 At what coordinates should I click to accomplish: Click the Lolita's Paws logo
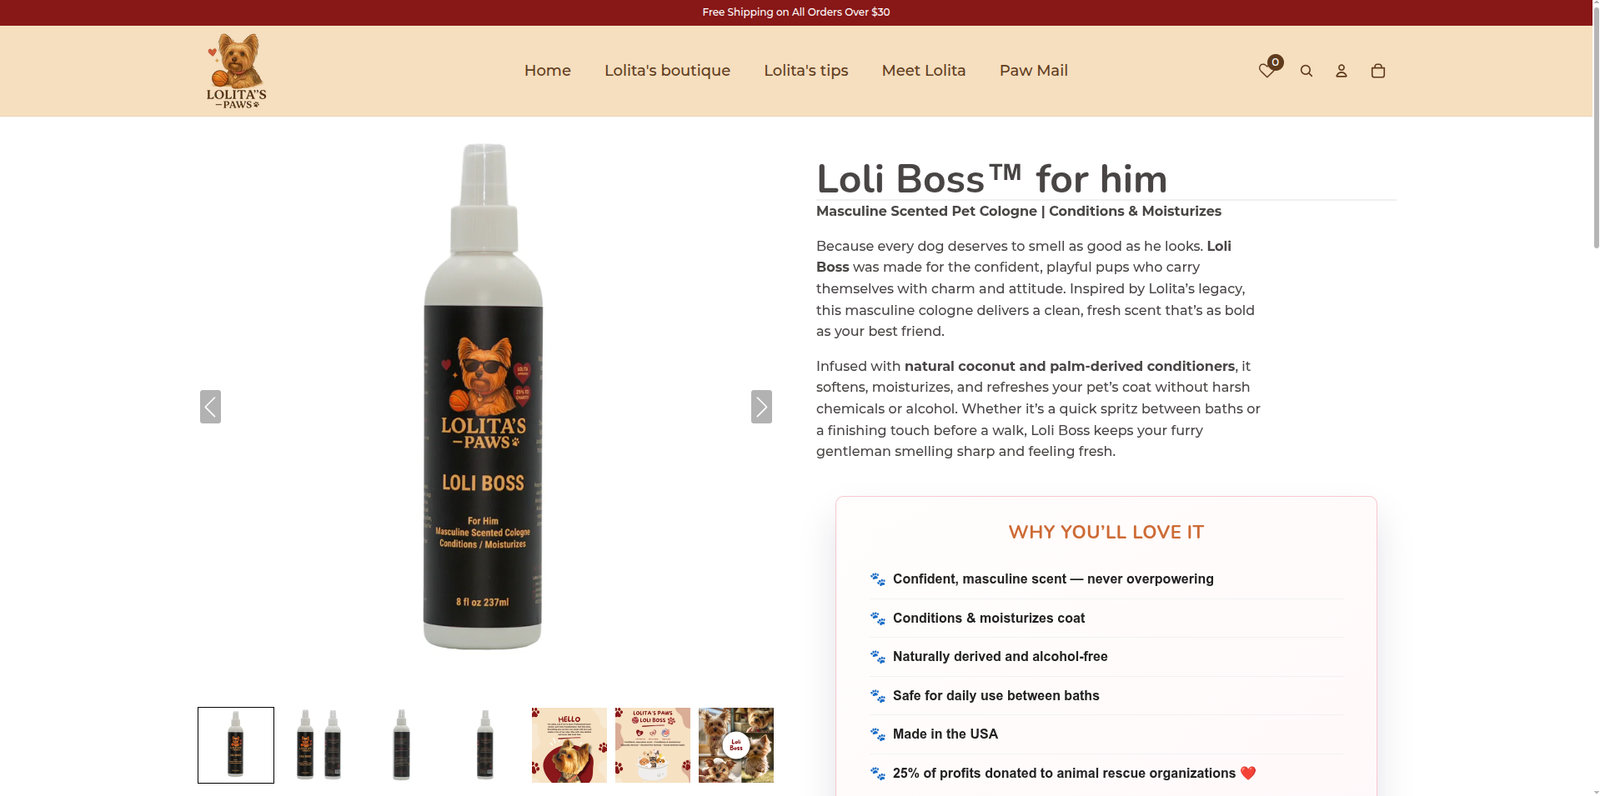236,71
